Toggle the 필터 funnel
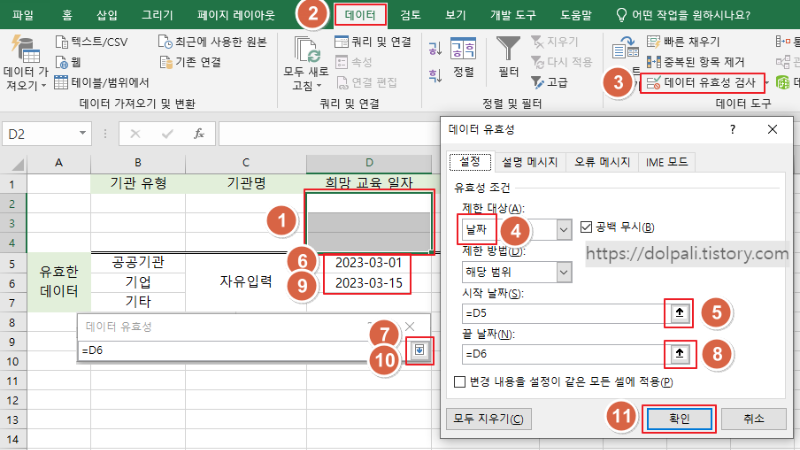The image size is (800, 450). [508, 57]
